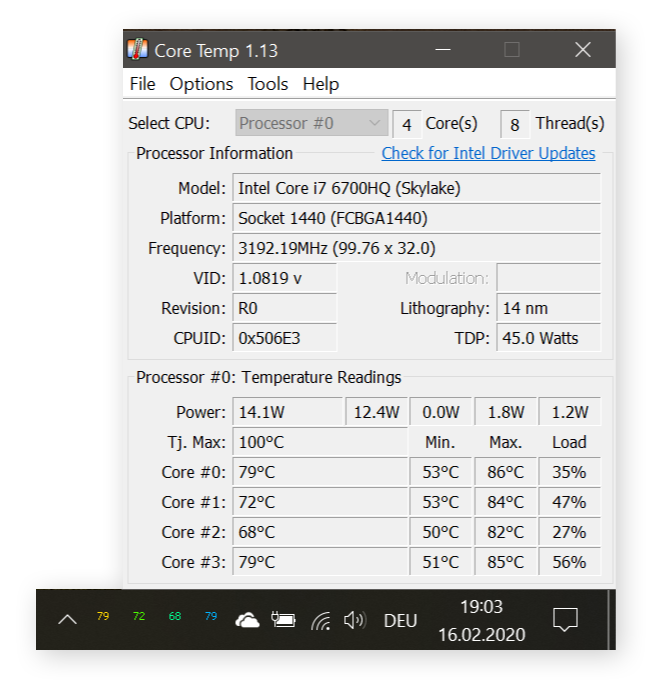
Task: Click the VID value 1.0819 v
Action: (x=284, y=278)
